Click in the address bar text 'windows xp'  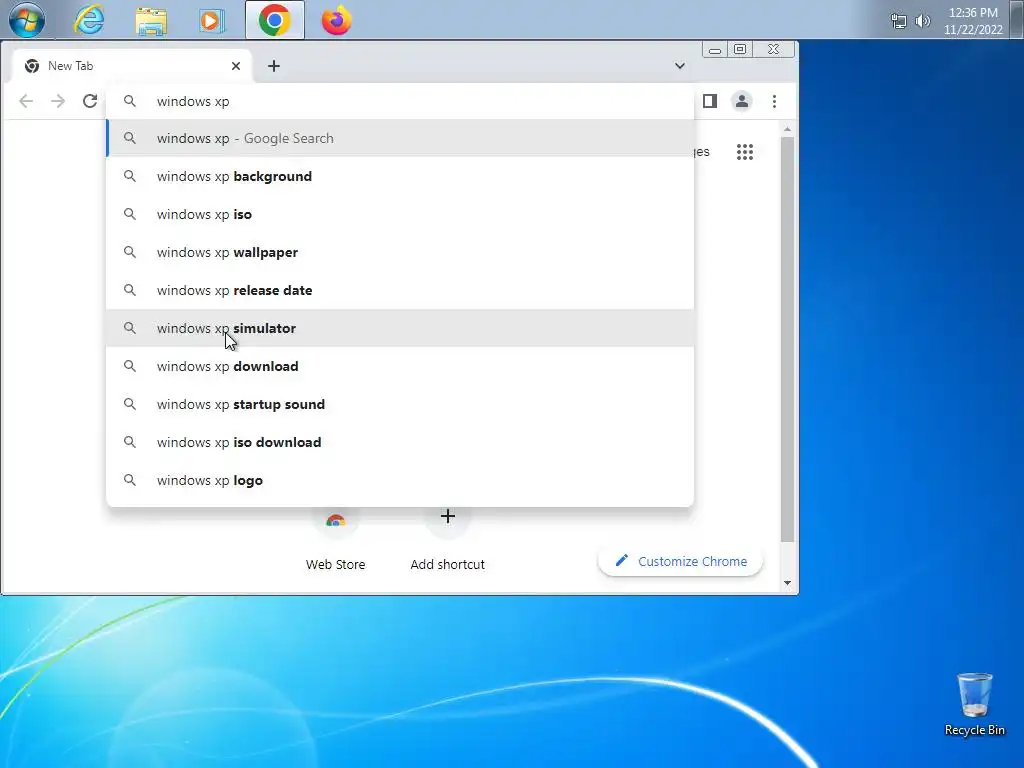click(x=193, y=101)
